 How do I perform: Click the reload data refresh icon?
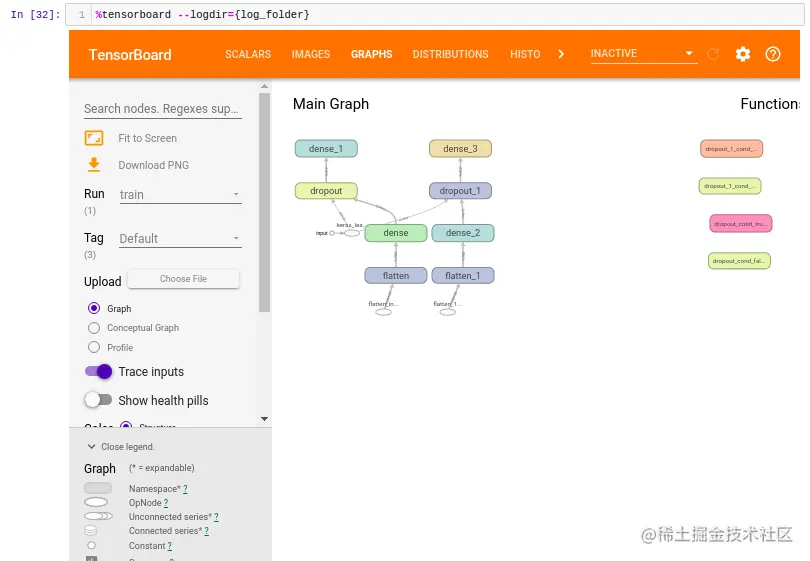tap(713, 54)
